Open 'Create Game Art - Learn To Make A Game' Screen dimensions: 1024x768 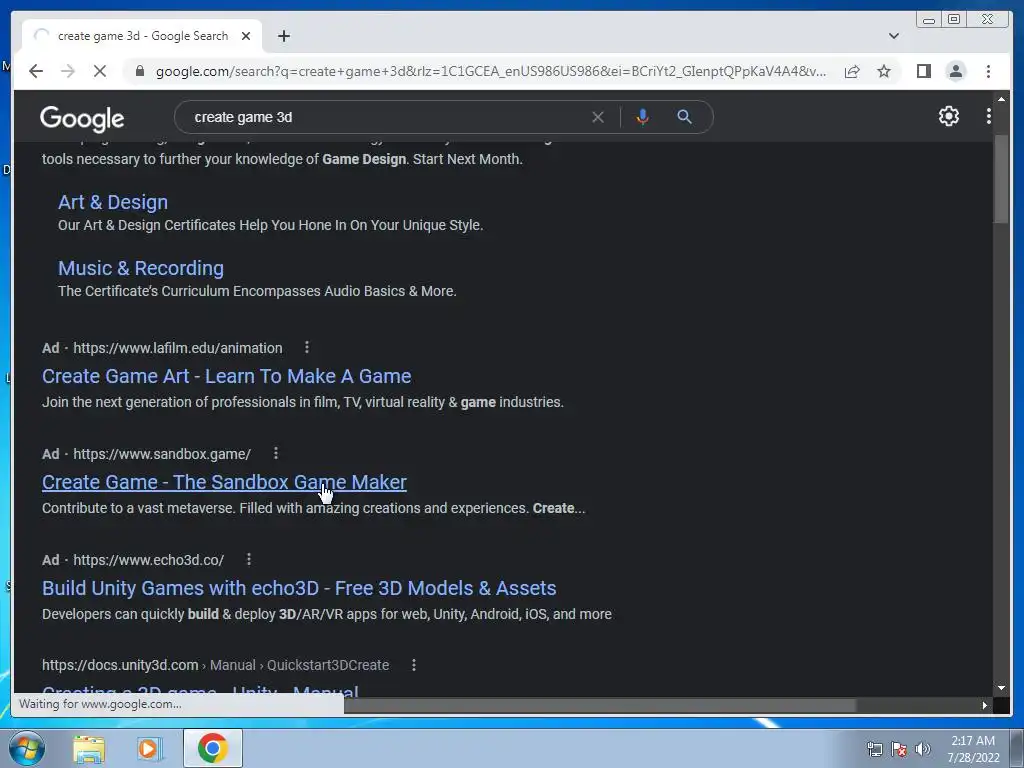pos(227,376)
